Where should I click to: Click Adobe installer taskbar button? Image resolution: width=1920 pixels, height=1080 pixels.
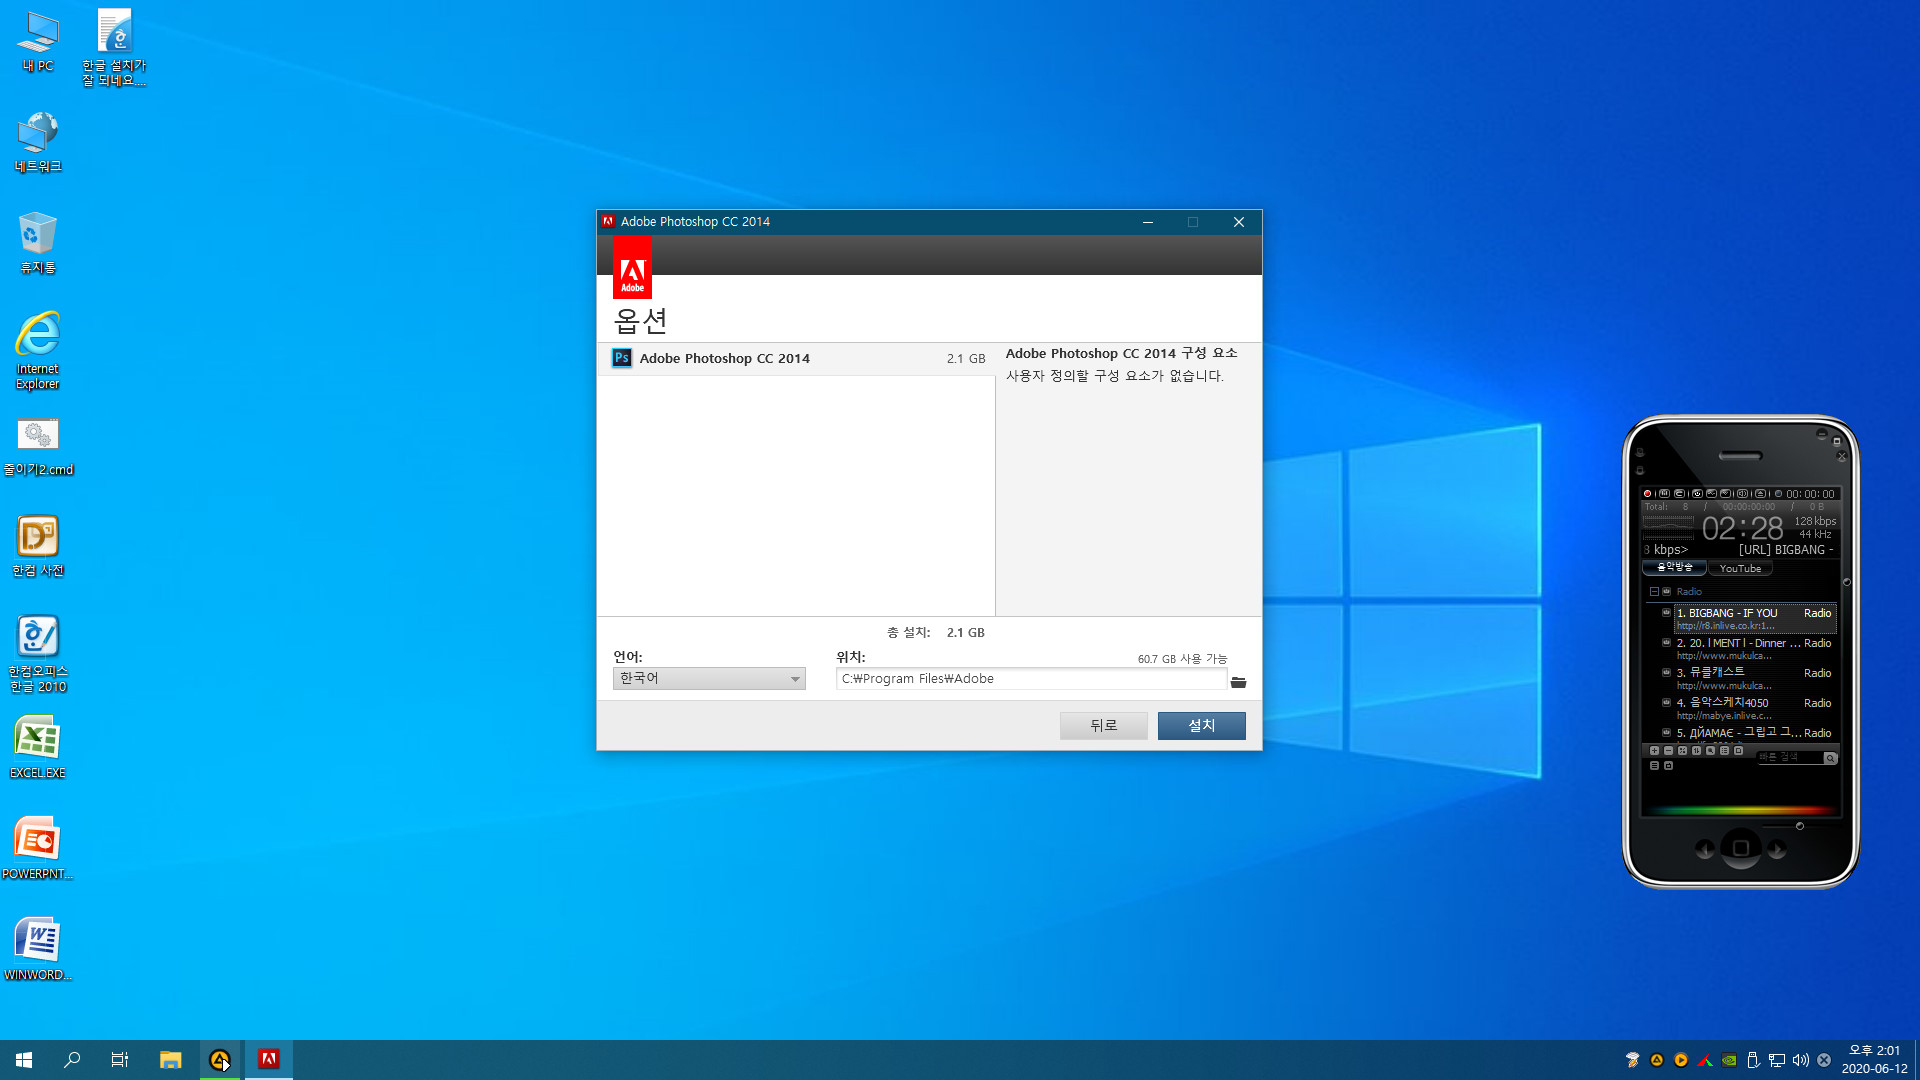point(269,1060)
